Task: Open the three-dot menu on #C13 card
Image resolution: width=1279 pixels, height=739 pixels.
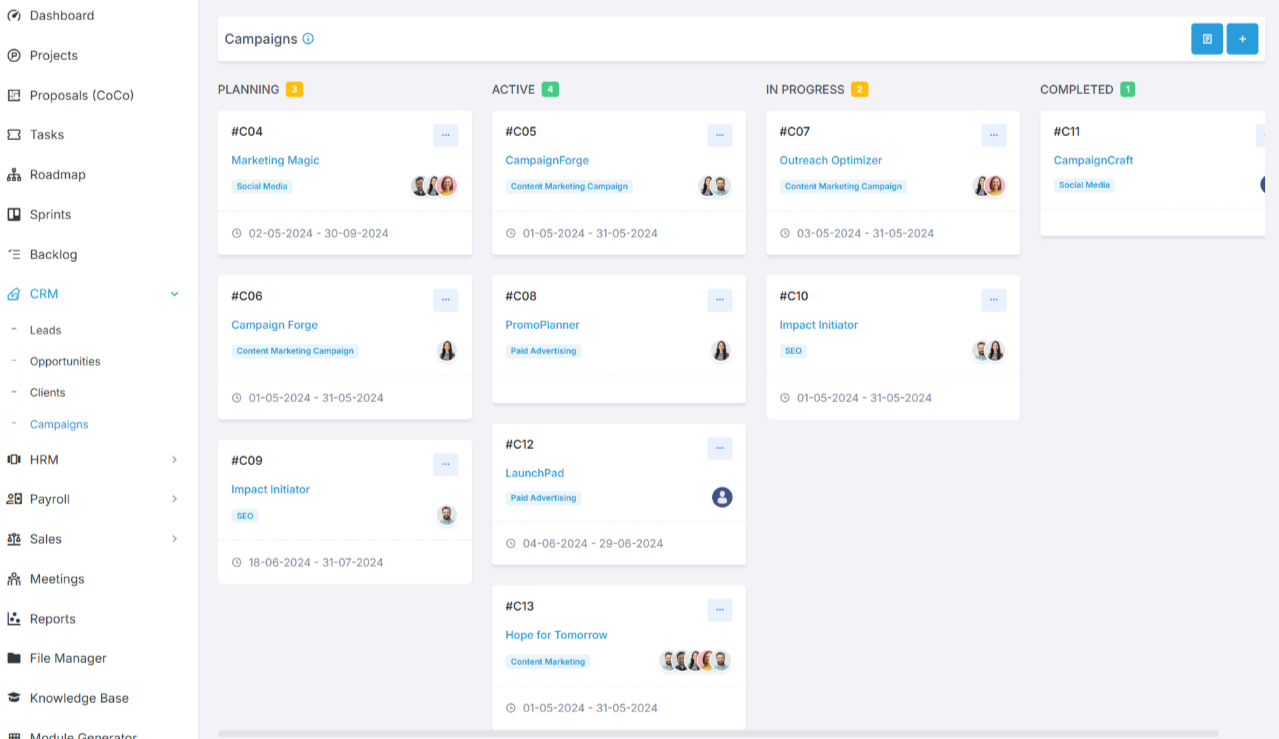Action: click(x=719, y=610)
